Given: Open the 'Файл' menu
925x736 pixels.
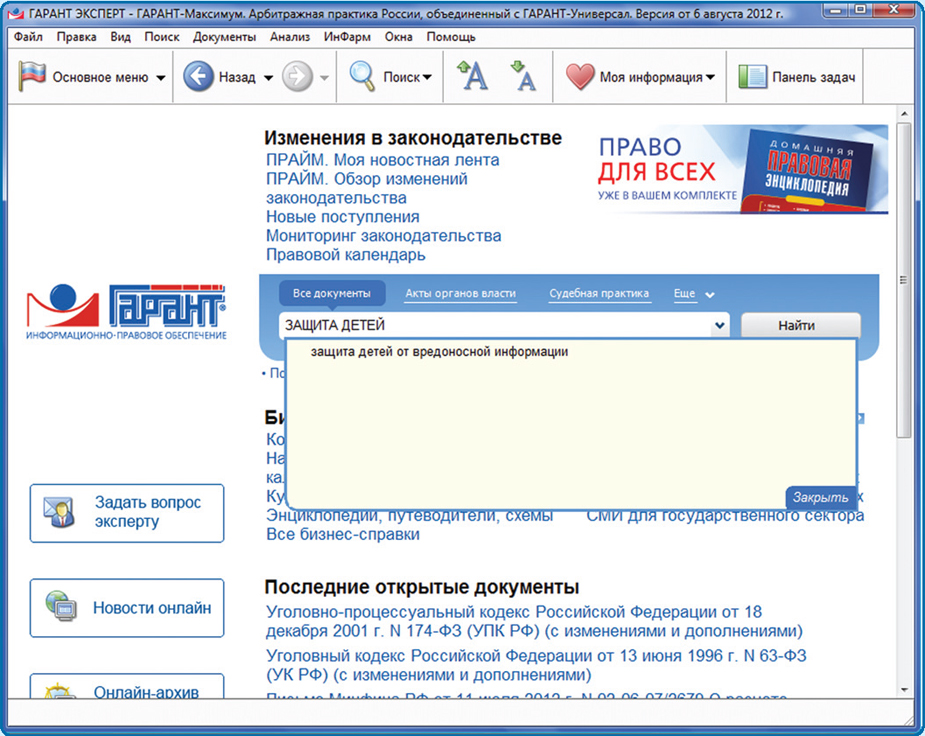Looking at the screenshot, I should [27, 36].
